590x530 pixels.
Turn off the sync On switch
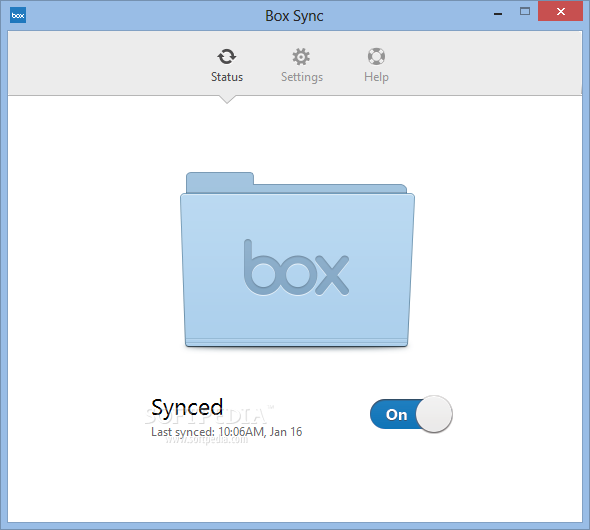click(x=411, y=414)
